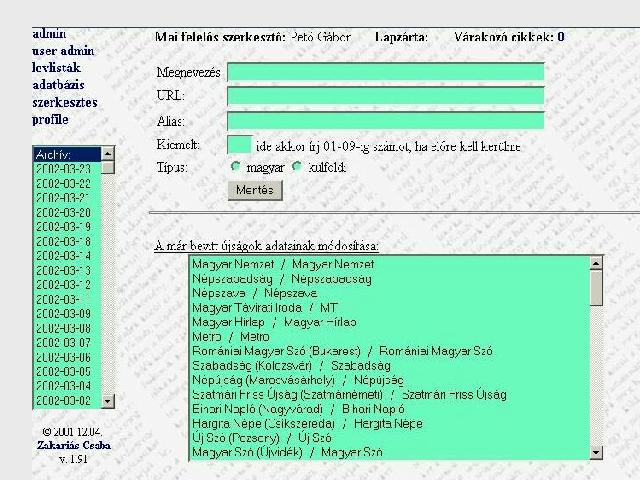Focus the Megnevezés input field

click(x=386, y=72)
